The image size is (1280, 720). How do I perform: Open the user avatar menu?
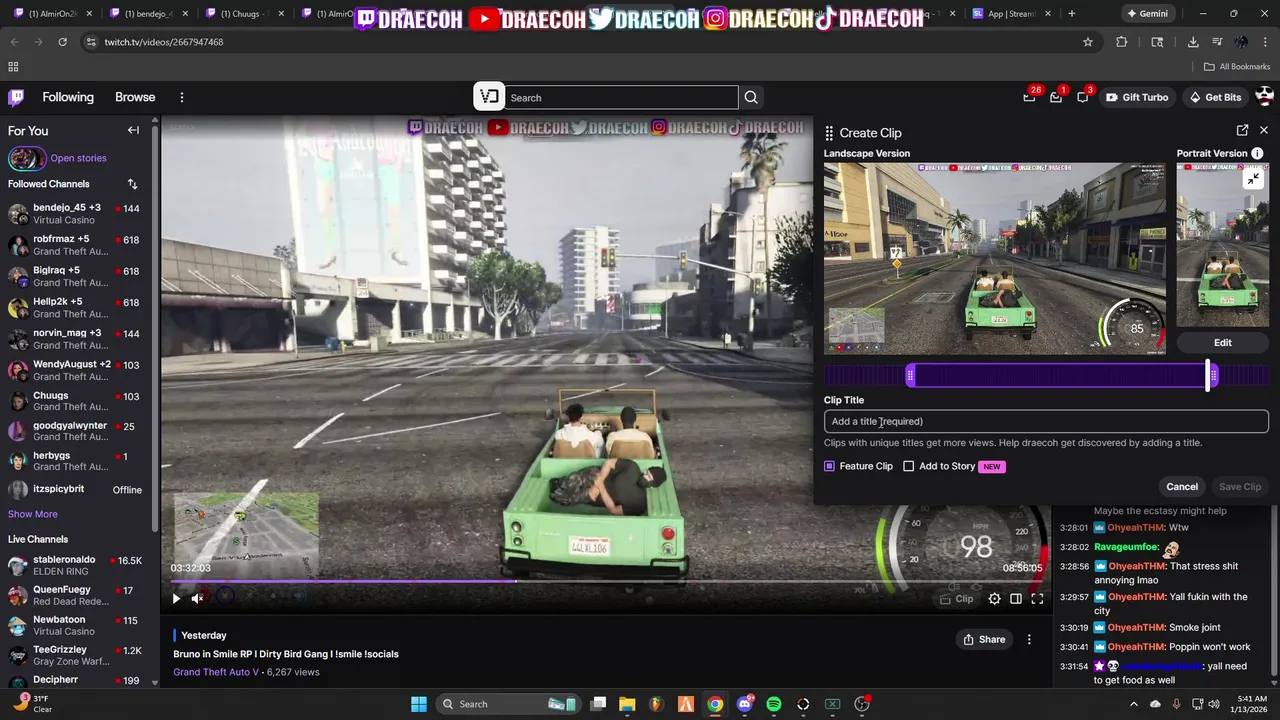[x=1264, y=97]
